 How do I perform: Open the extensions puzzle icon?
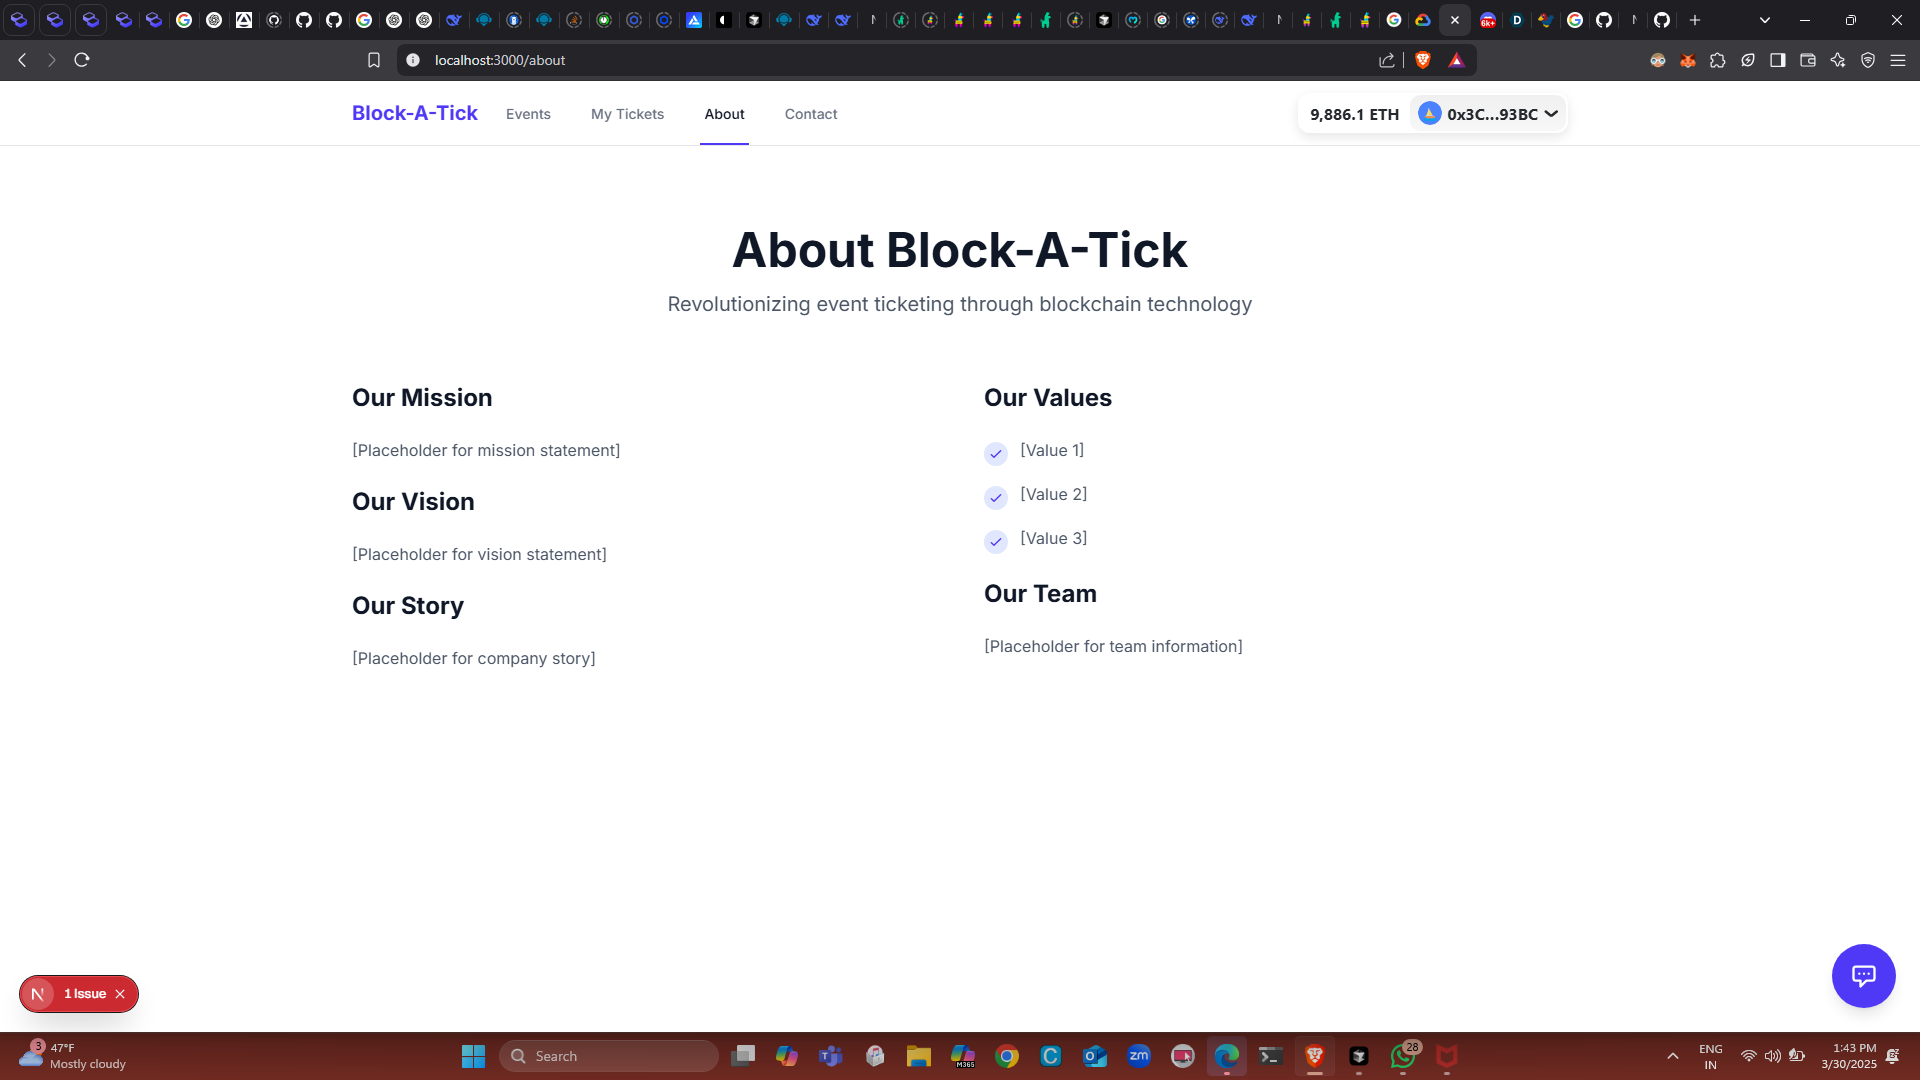click(x=1718, y=60)
